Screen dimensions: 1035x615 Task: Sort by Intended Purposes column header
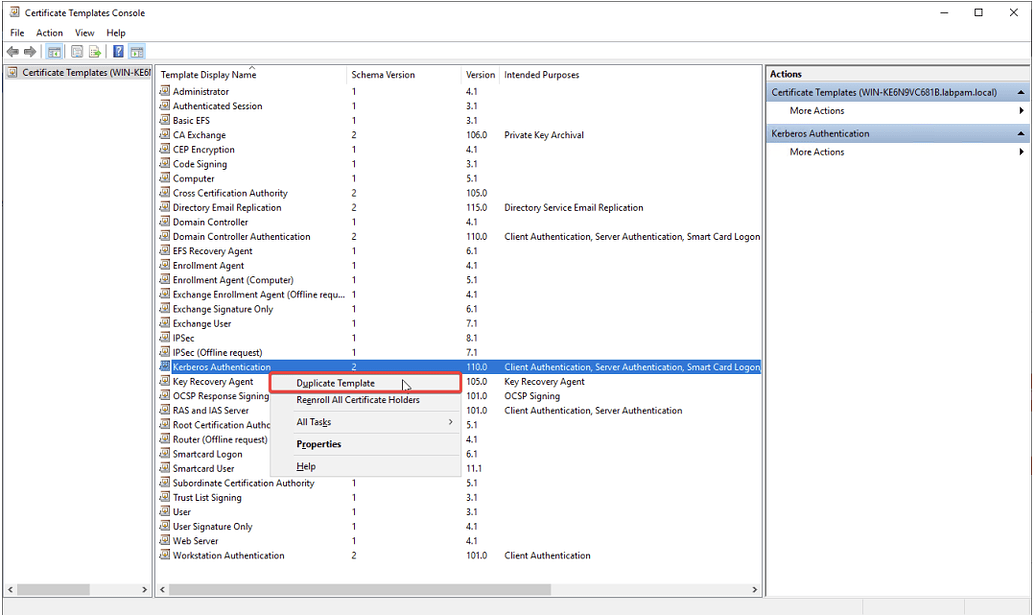tap(630, 75)
